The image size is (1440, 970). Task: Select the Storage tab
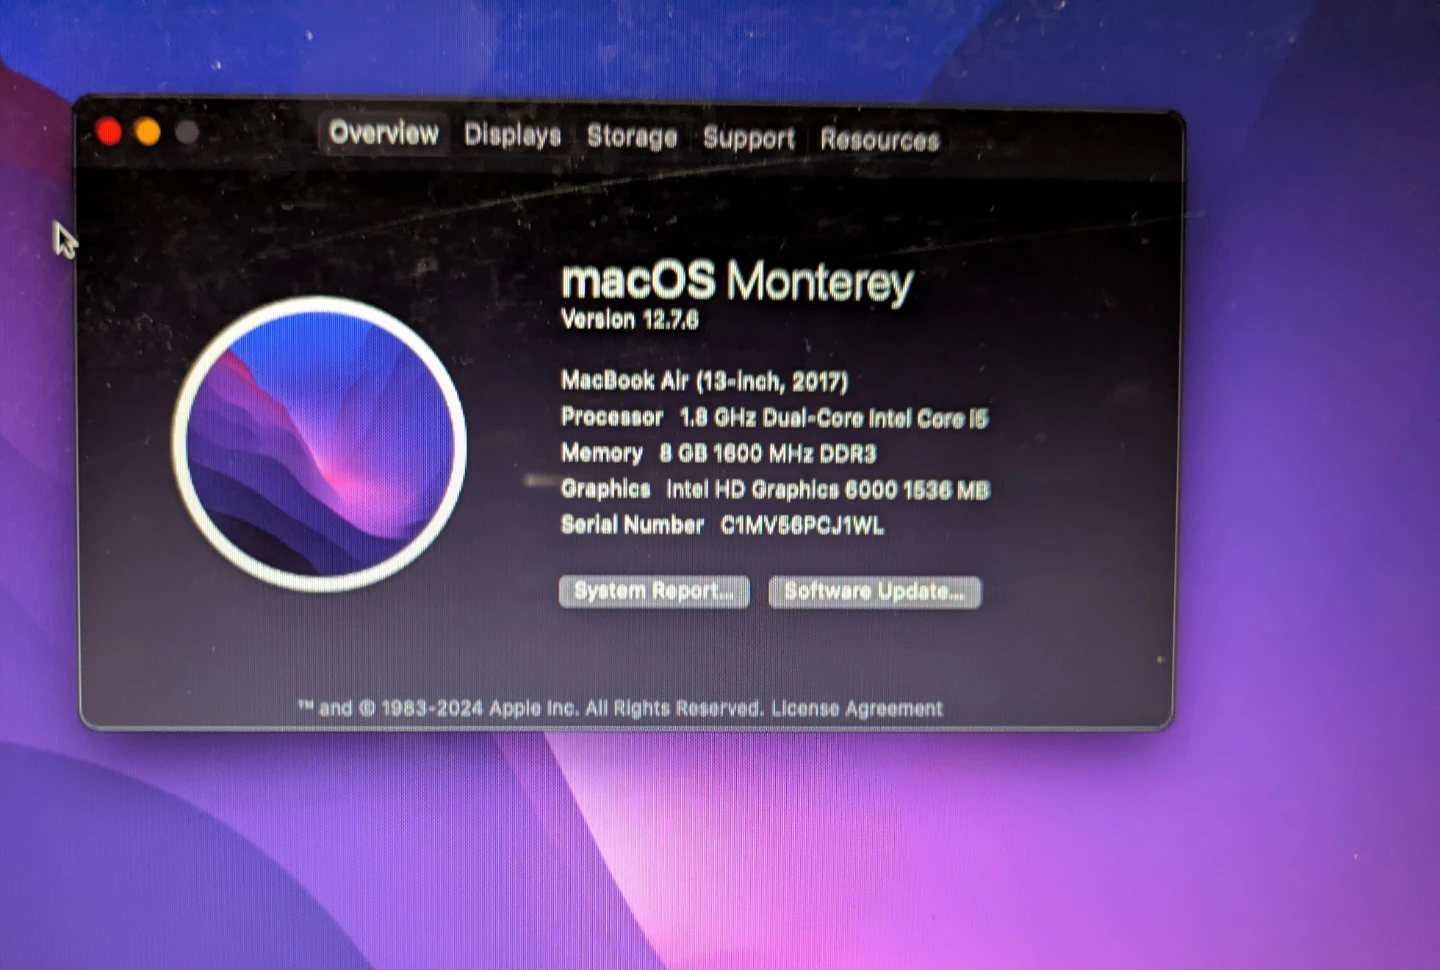[632, 136]
